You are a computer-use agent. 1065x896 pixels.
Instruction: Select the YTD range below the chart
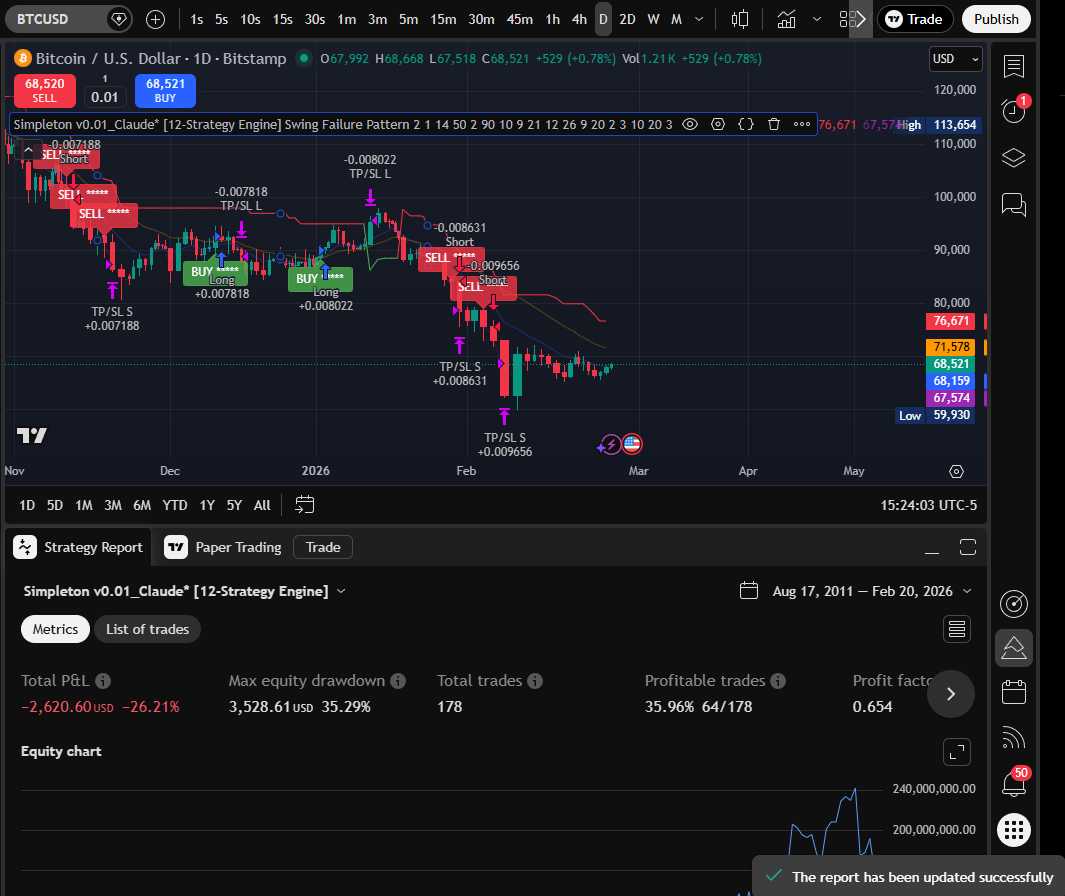pos(174,505)
